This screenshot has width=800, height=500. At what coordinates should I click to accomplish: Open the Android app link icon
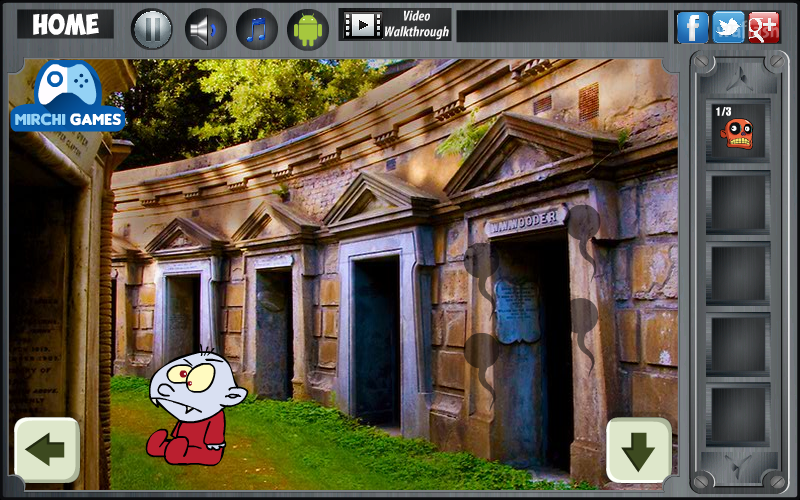(308, 29)
